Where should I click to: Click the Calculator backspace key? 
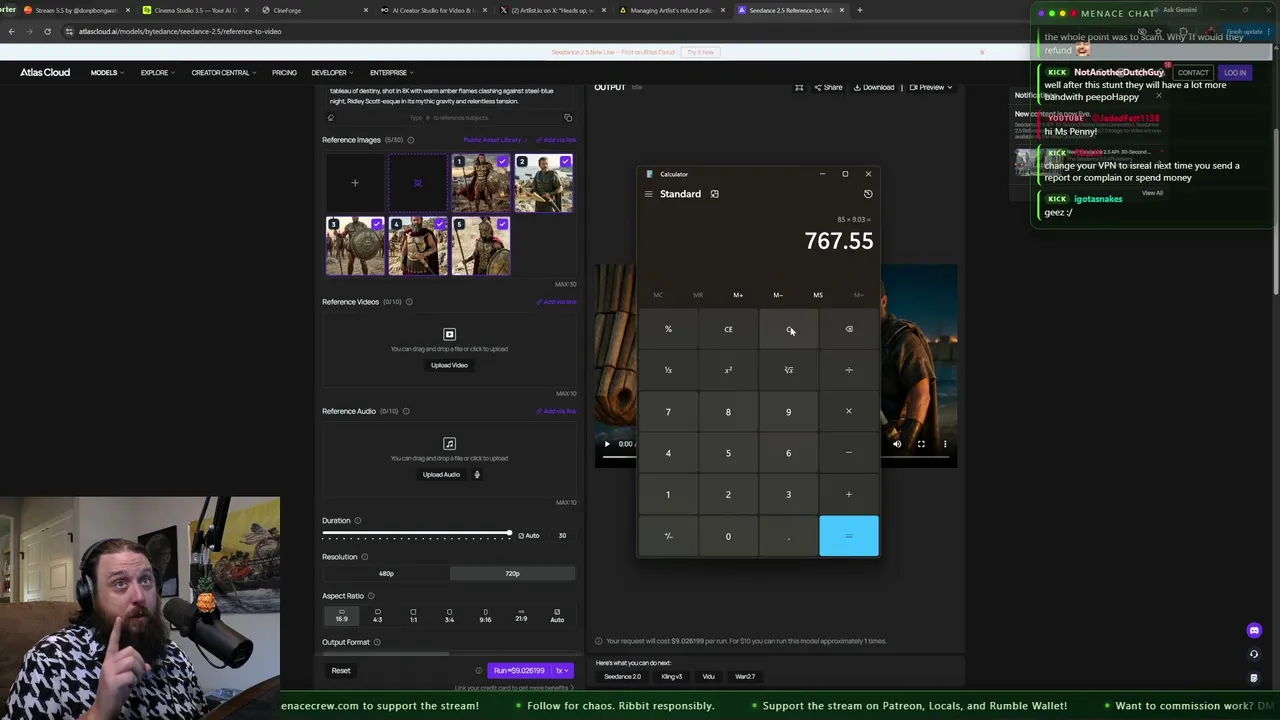[849, 329]
